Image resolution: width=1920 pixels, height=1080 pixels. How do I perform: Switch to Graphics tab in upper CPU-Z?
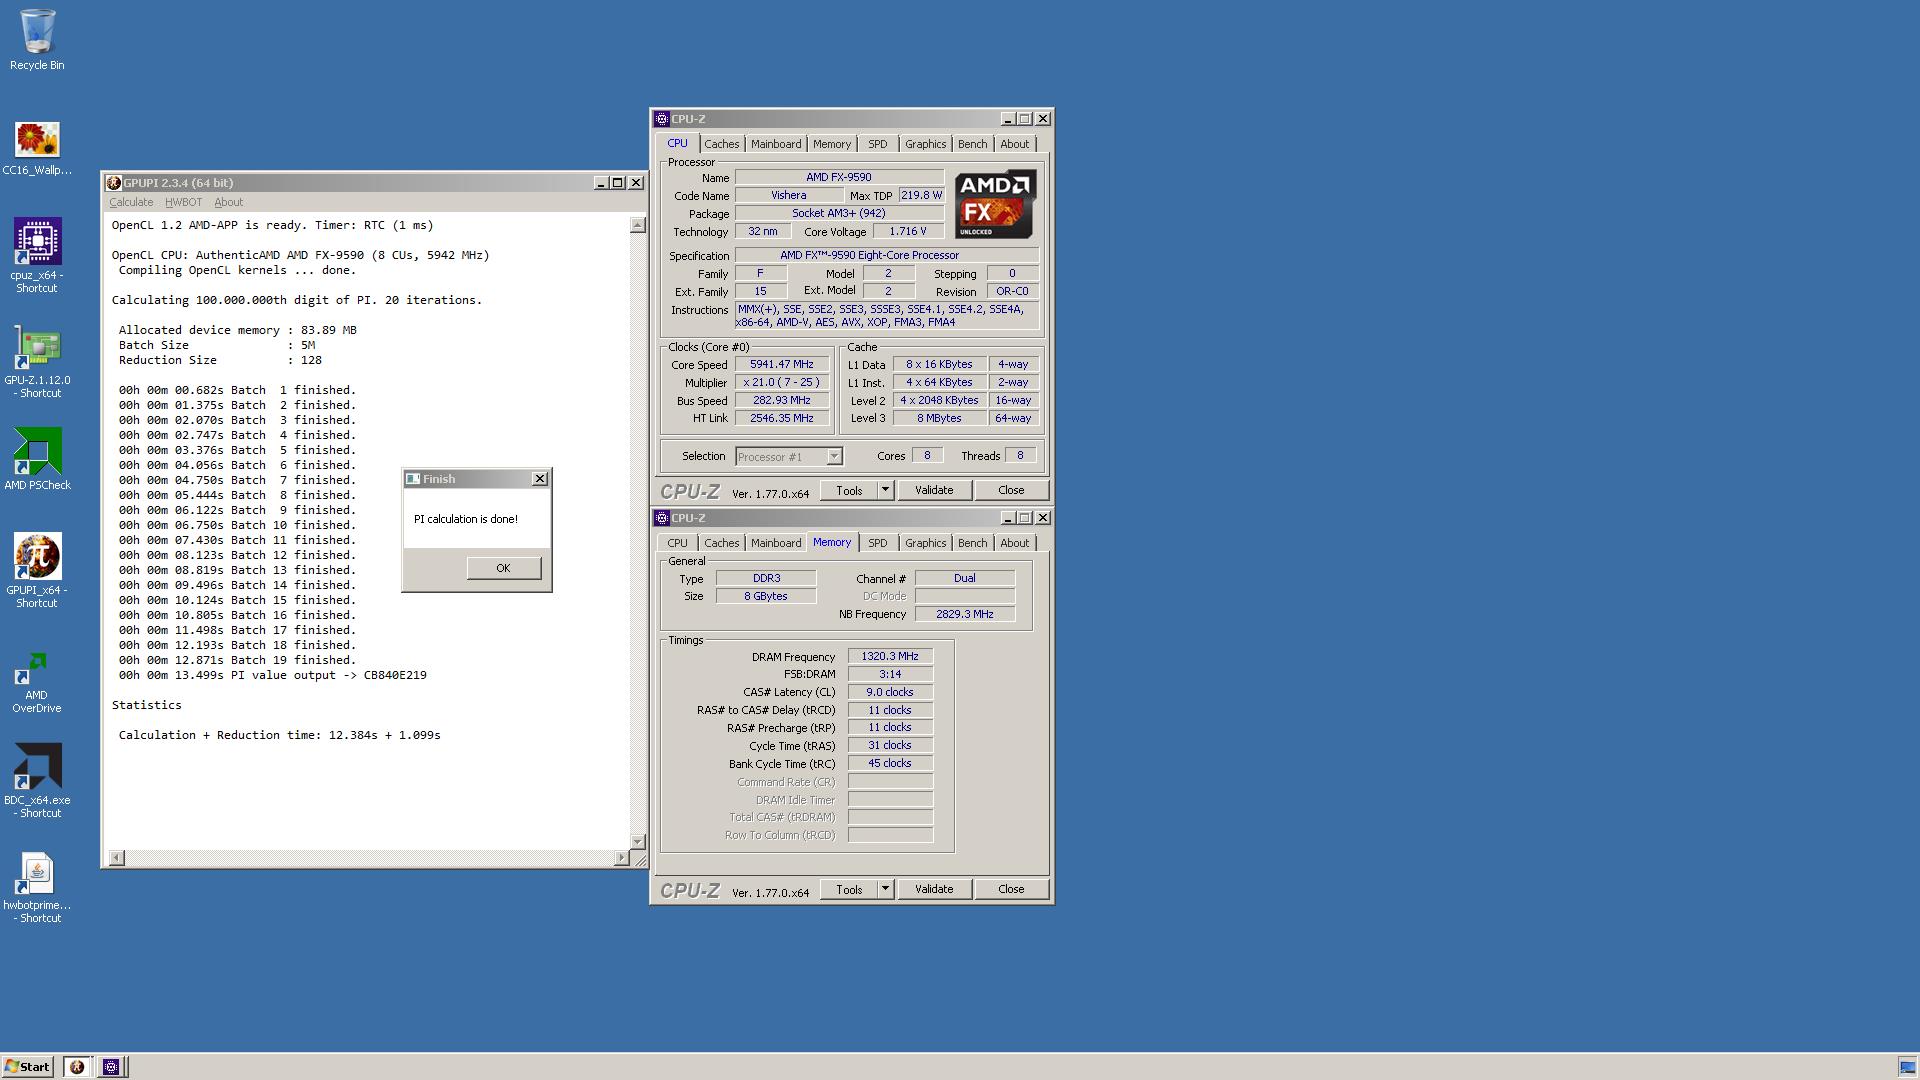click(925, 144)
